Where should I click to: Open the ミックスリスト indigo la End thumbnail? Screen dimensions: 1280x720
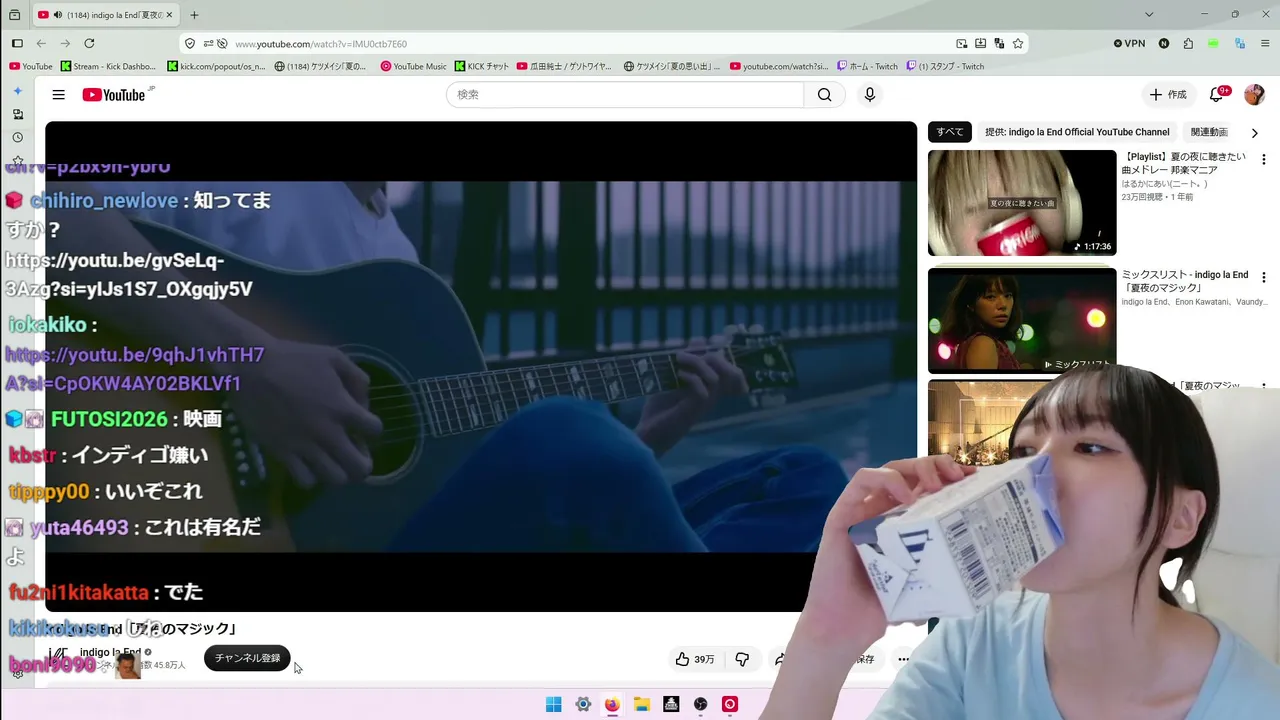click(1022, 320)
